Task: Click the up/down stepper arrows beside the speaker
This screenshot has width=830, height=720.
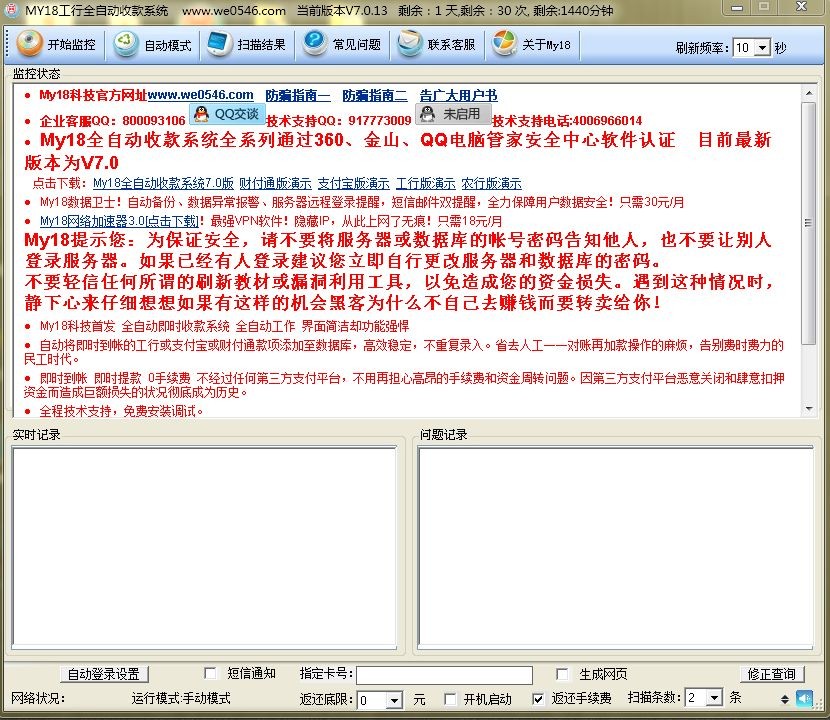Action: 785,699
